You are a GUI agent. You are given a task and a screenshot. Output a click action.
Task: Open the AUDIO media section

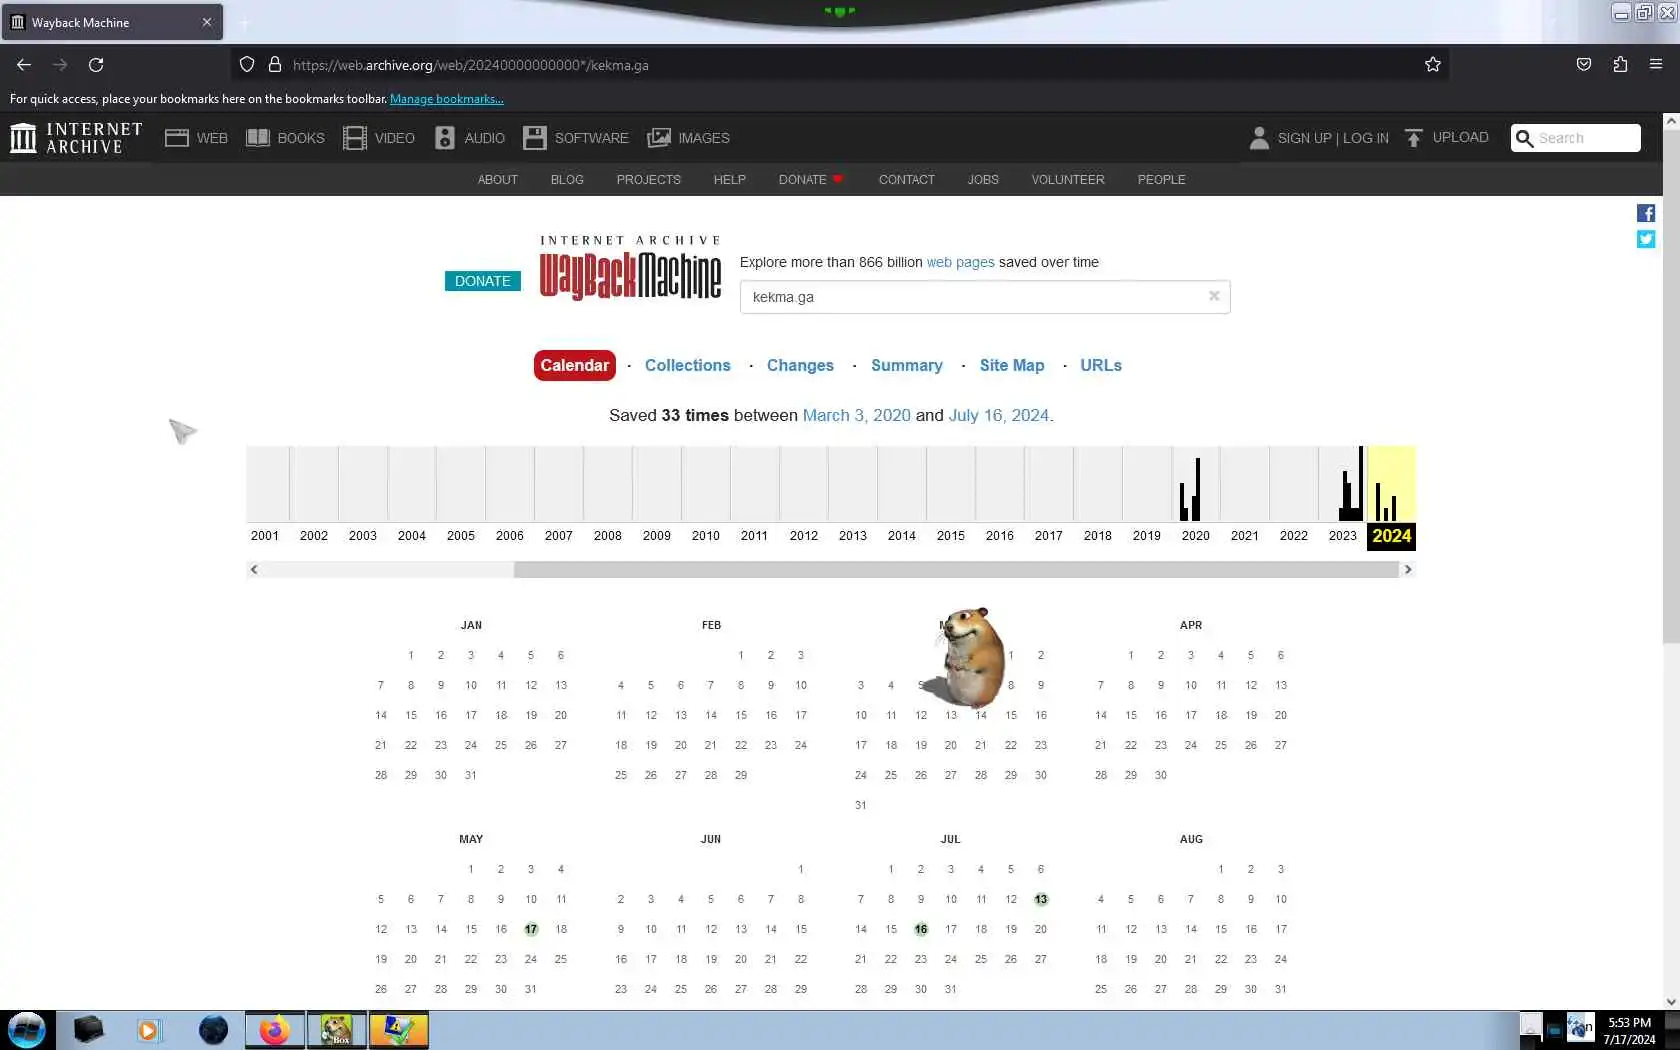pos(469,138)
